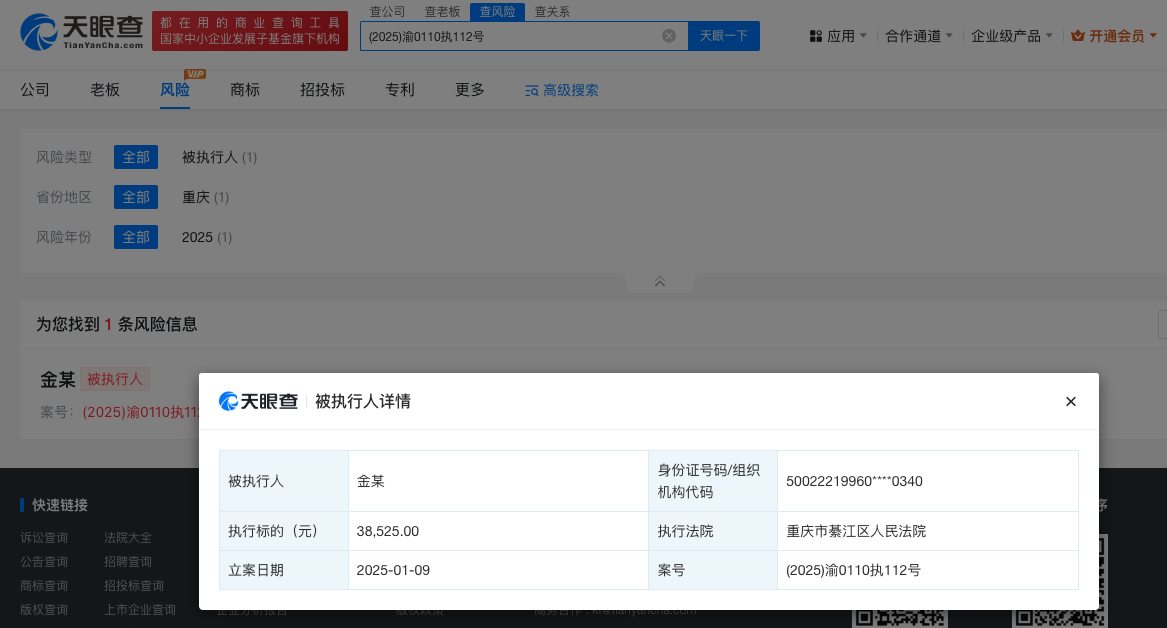1167x628 pixels.
Task: Filter by year 2025 (1)
Action: click(x=207, y=237)
